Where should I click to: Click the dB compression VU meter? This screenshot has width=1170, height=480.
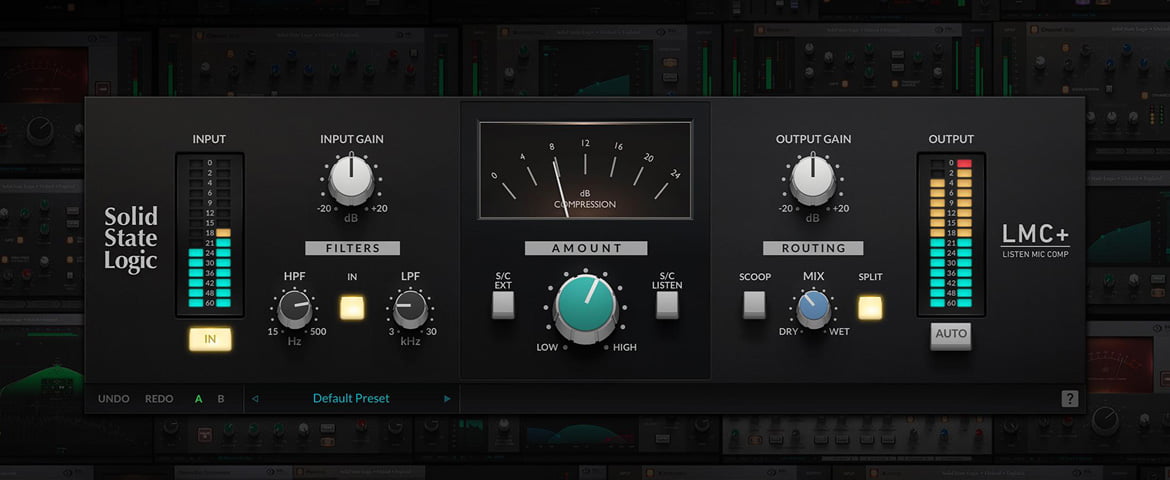point(586,170)
